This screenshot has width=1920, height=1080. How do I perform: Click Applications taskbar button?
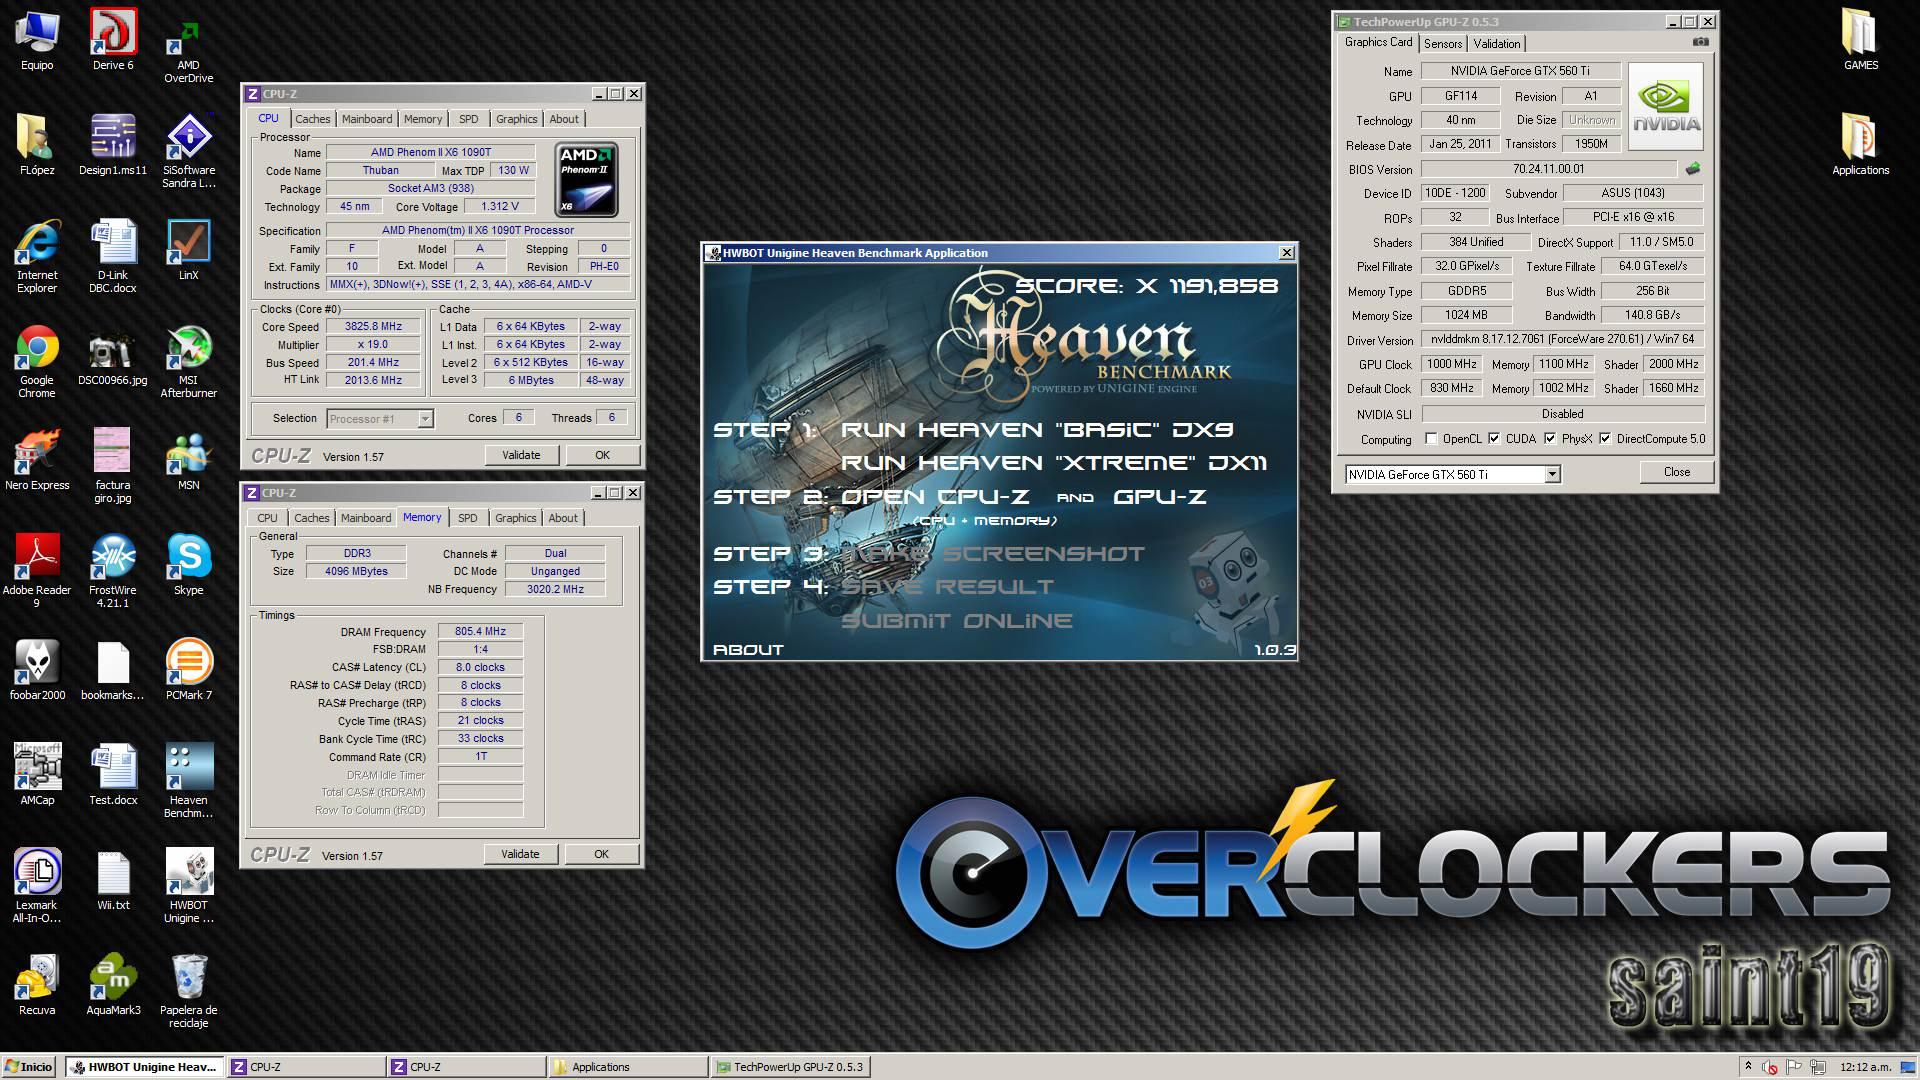[627, 1067]
